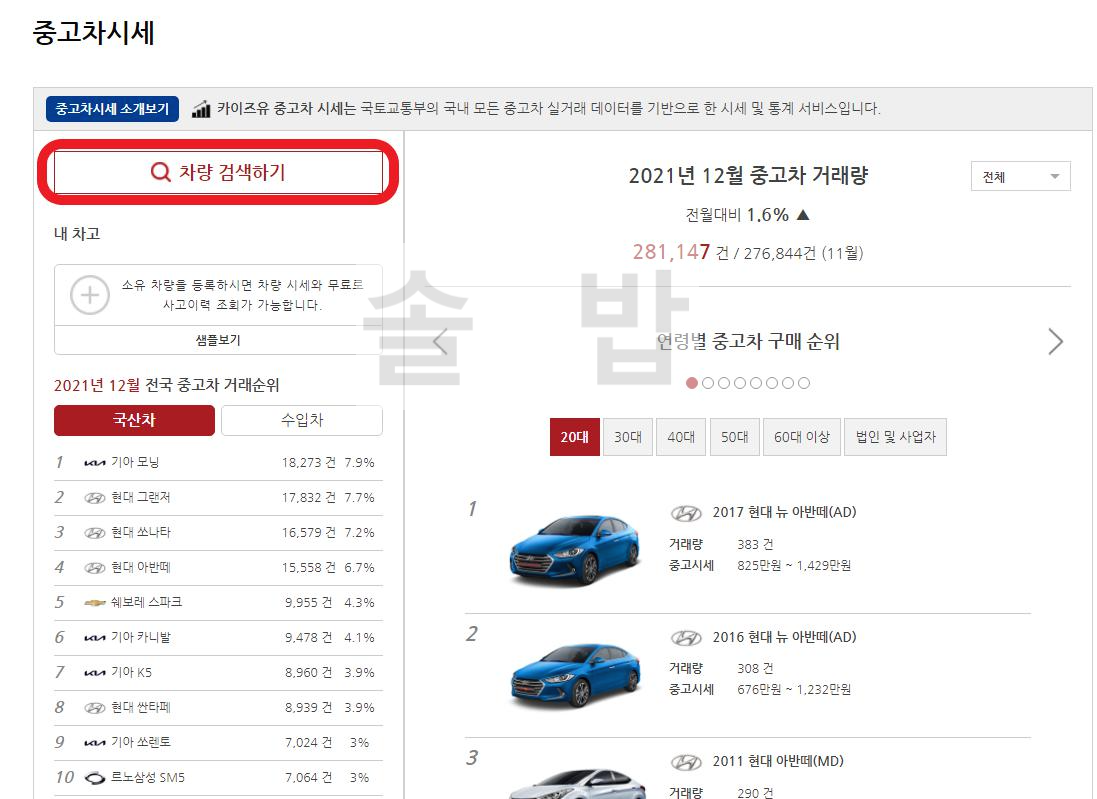Click the Hyundai logo next to 2017 아반떼
The width and height of the screenshot is (1097, 799).
(x=686, y=514)
